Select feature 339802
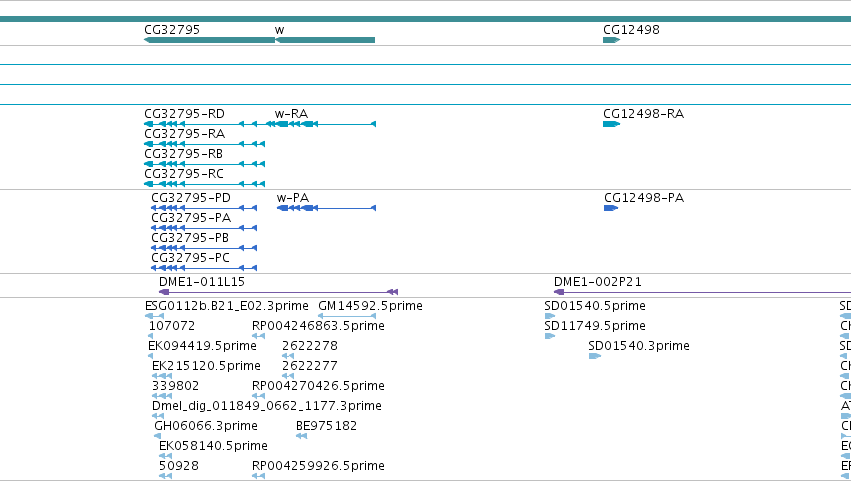This screenshot has height=481, width=851. [x=175, y=387]
